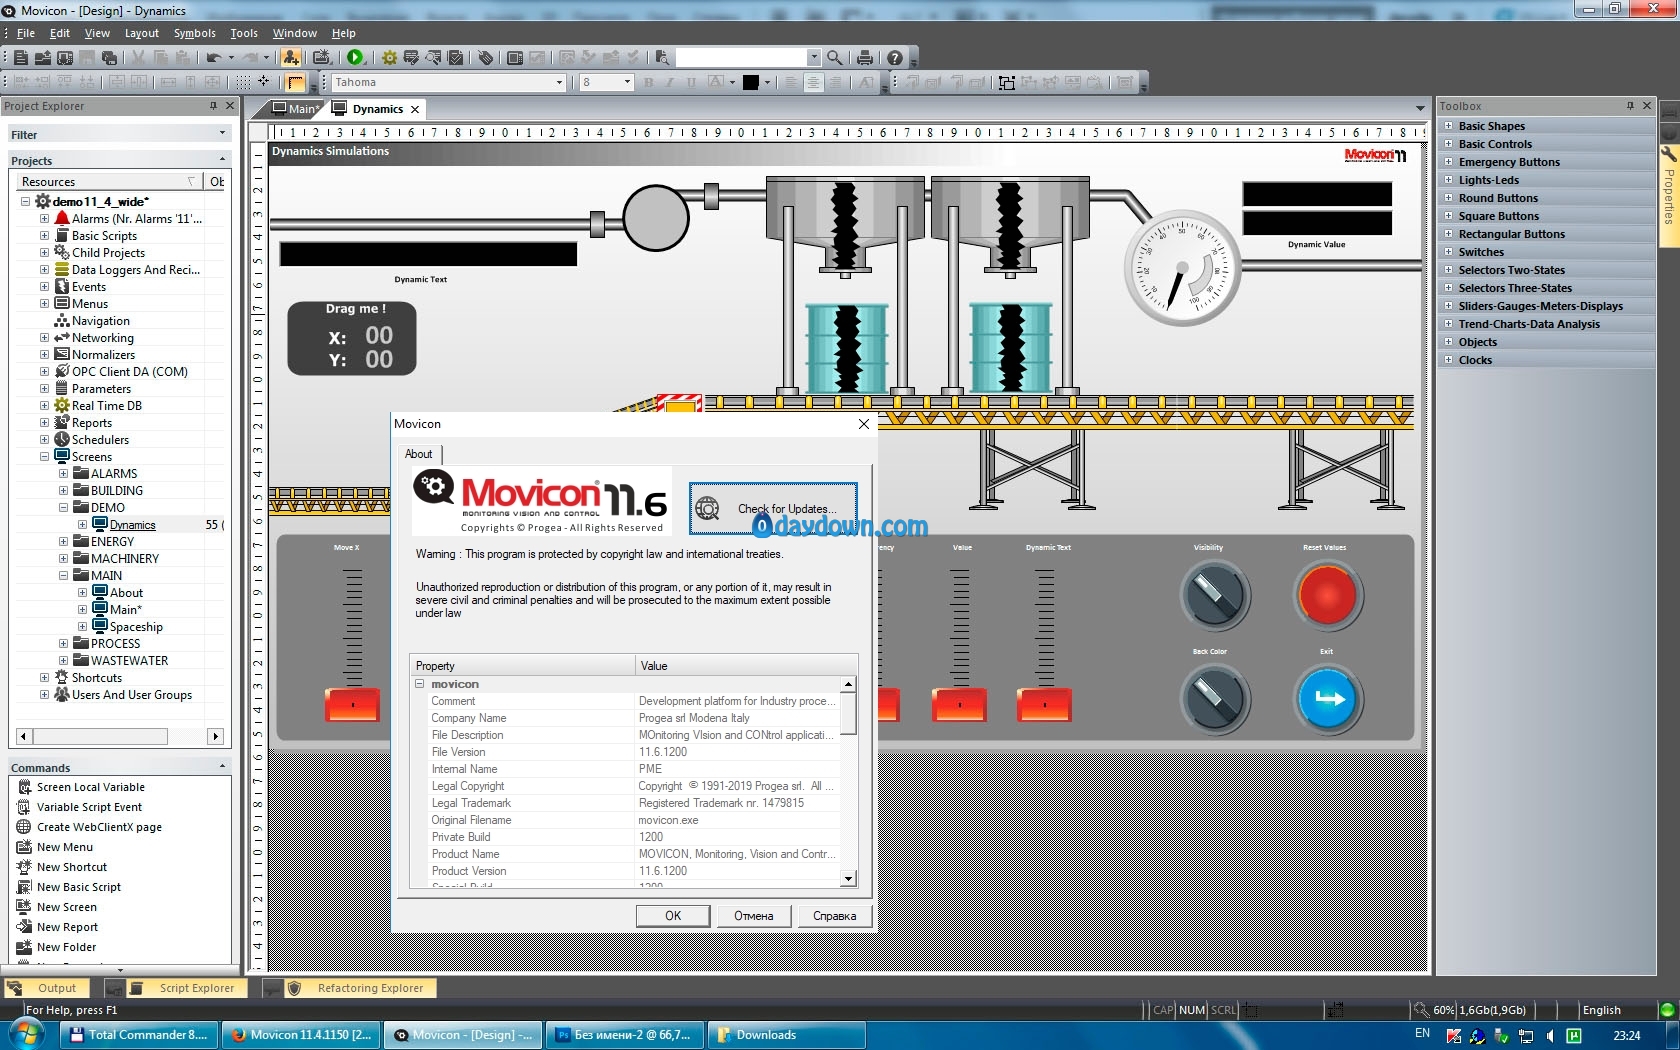
Task: Pin the Toolbox panel with the pushpin icon
Action: pos(1630,105)
